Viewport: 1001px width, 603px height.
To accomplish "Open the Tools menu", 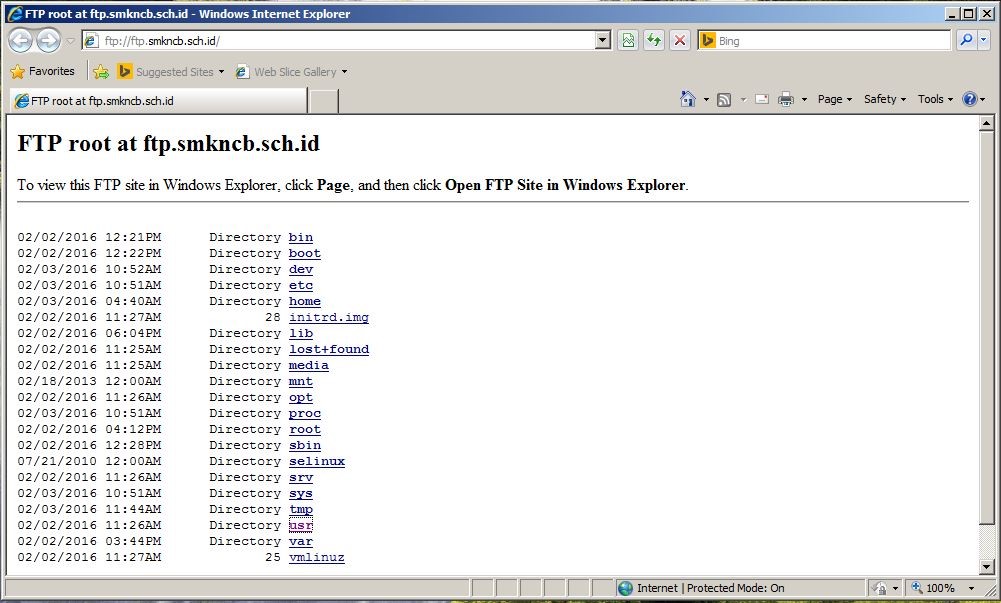I will pyautogui.click(x=932, y=99).
